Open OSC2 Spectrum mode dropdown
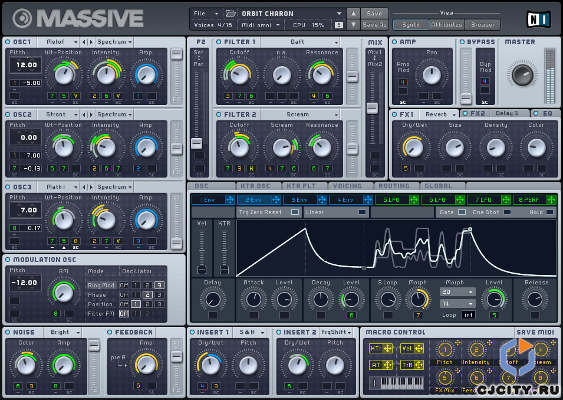Viewport: 563px width, 400px height. click(x=115, y=115)
